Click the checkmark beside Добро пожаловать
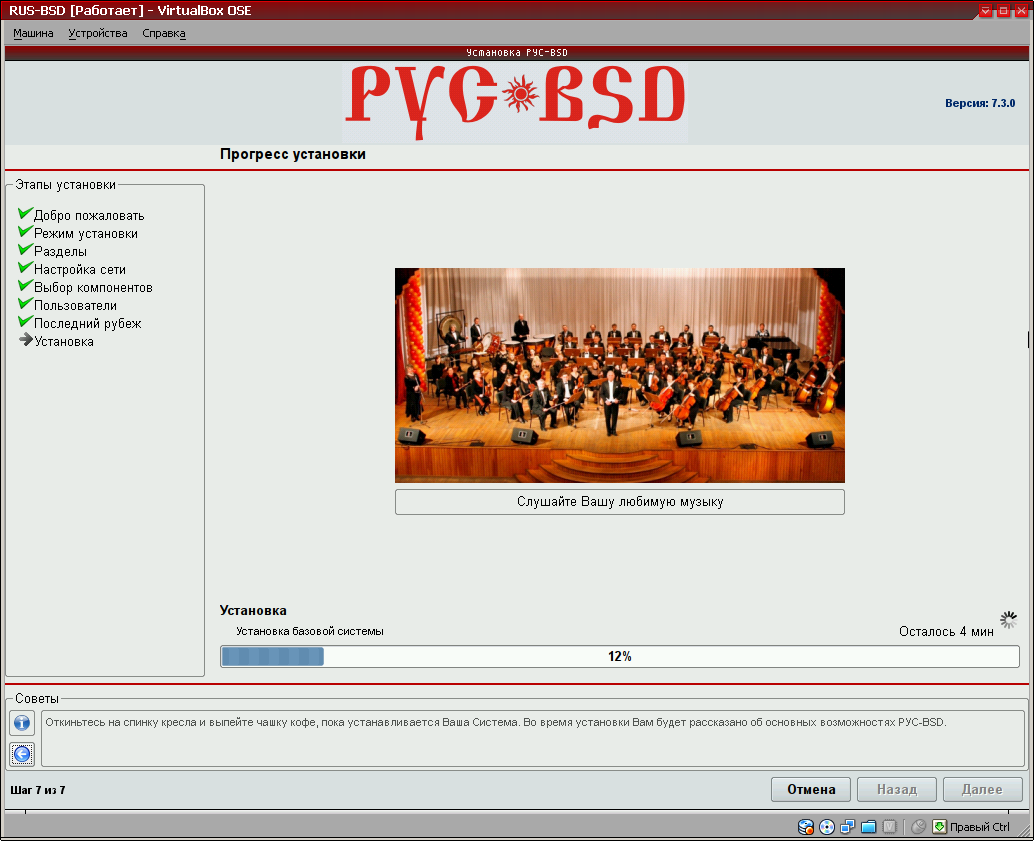Viewport: 1034px width, 841px height. (25, 213)
